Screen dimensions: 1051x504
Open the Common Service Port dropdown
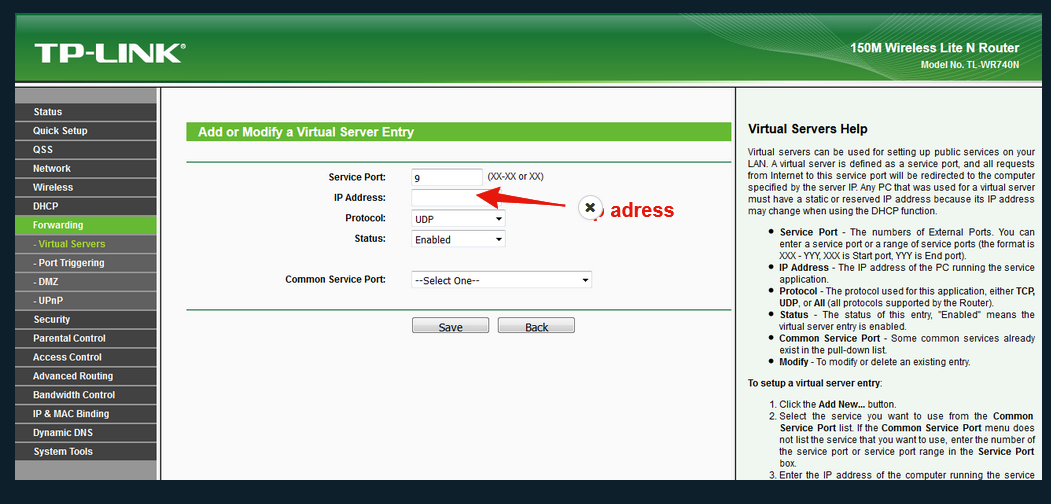click(501, 280)
